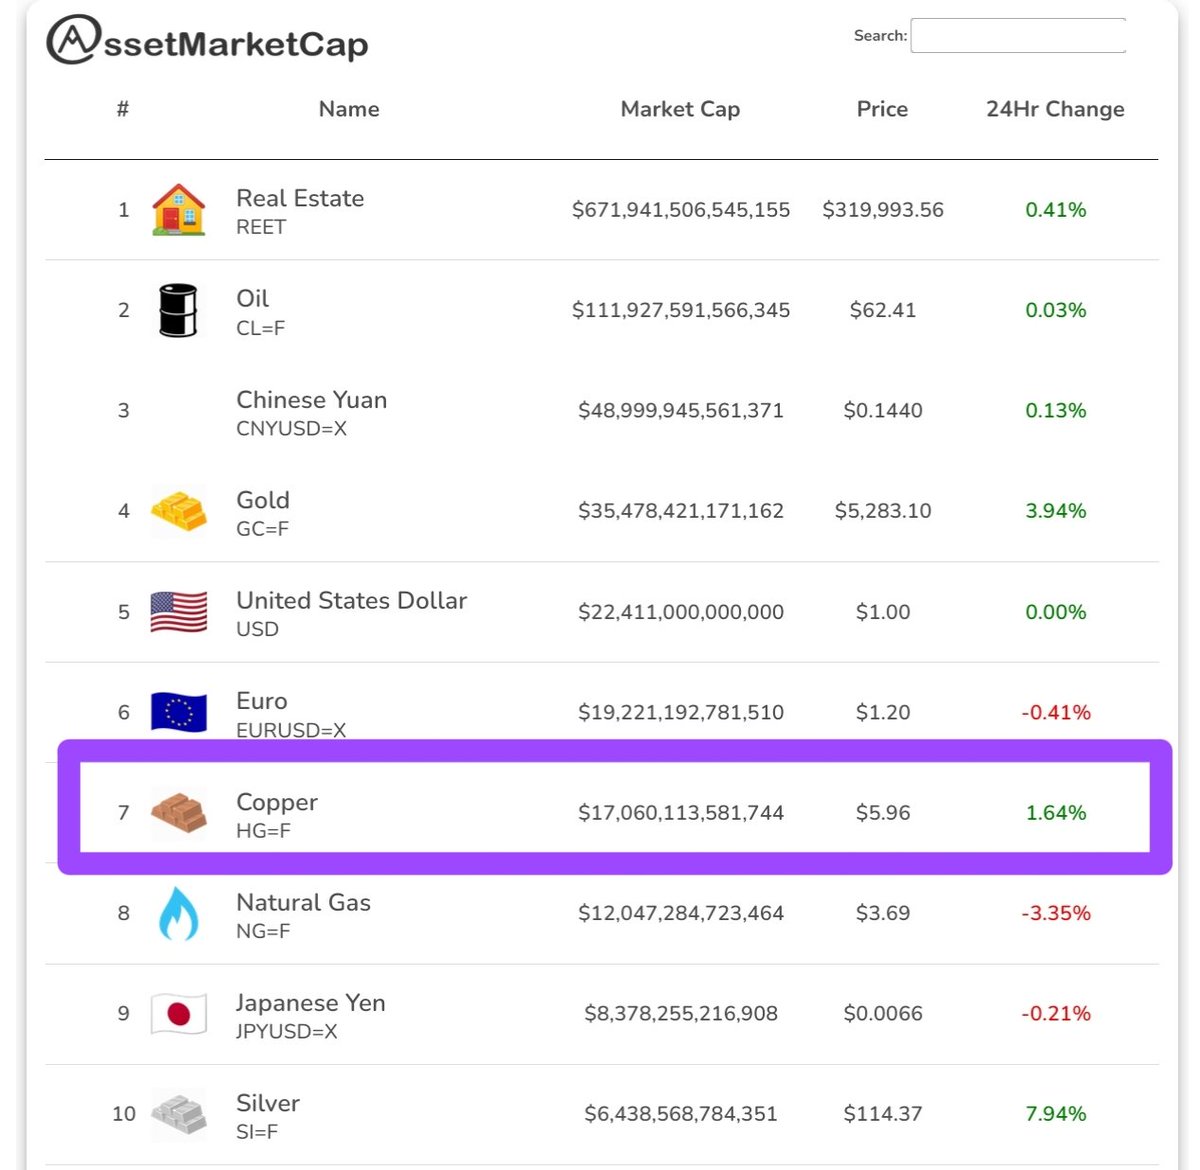This screenshot has width=1200, height=1170.
Task: Select the Euro flag icon
Action: tap(178, 712)
